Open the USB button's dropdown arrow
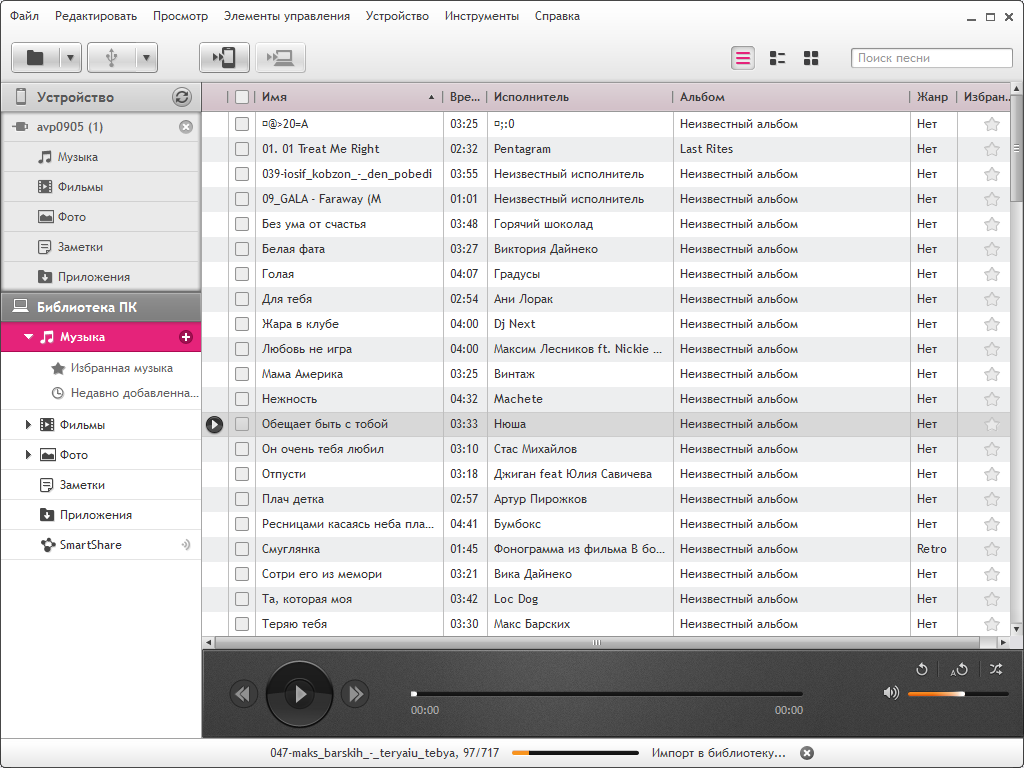The width and height of the screenshot is (1024, 768). pos(146,58)
